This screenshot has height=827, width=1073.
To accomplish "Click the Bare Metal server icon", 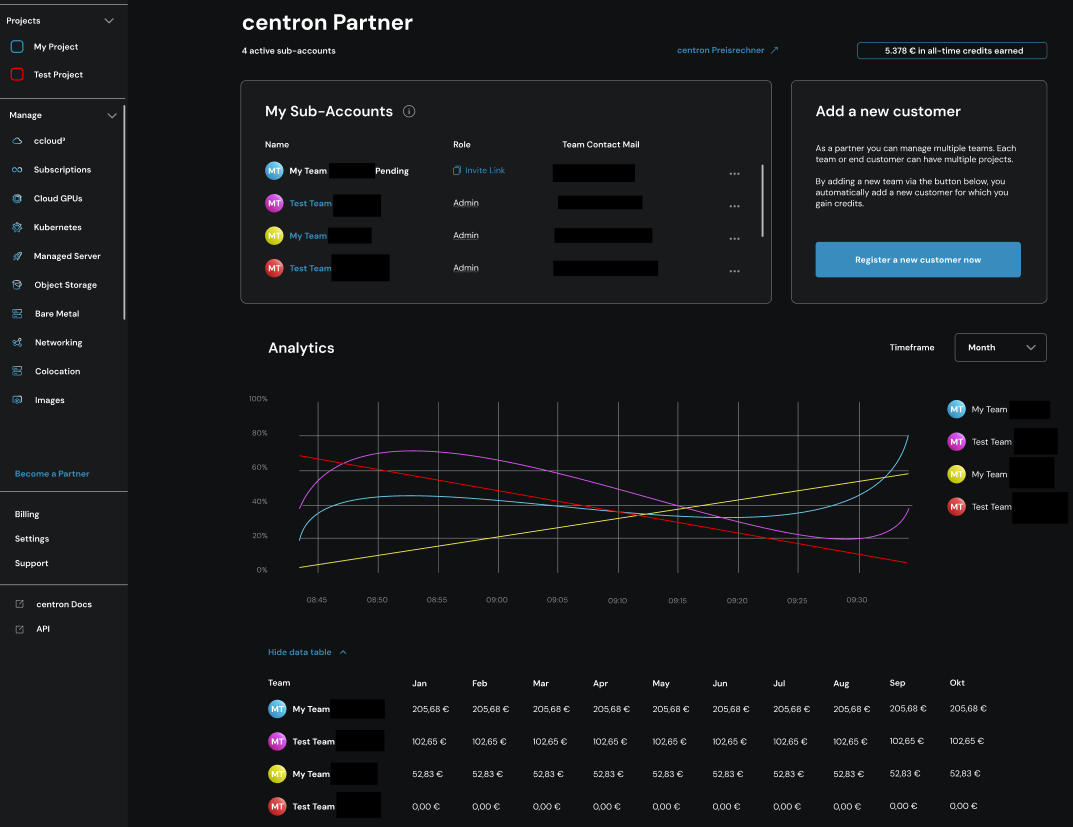I will click(17, 313).
